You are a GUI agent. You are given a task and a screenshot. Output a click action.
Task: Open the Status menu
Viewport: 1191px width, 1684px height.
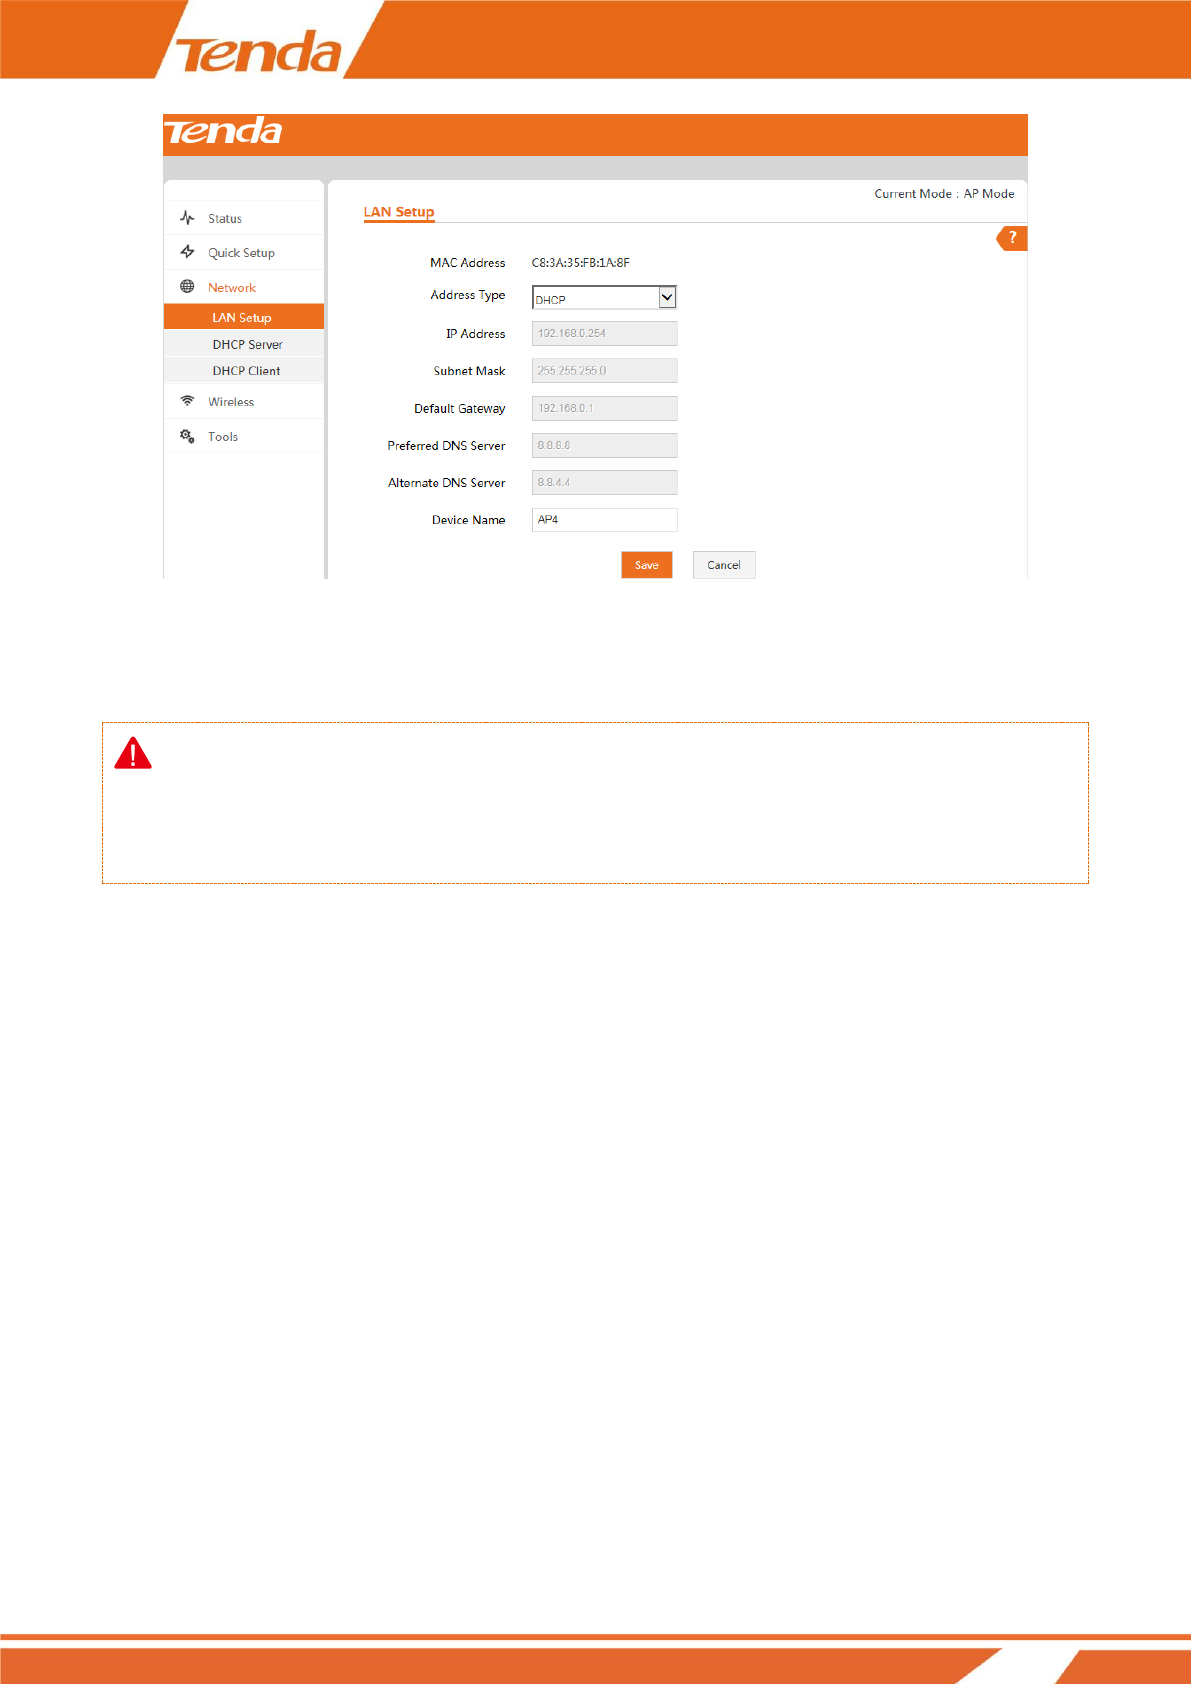(244, 218)
